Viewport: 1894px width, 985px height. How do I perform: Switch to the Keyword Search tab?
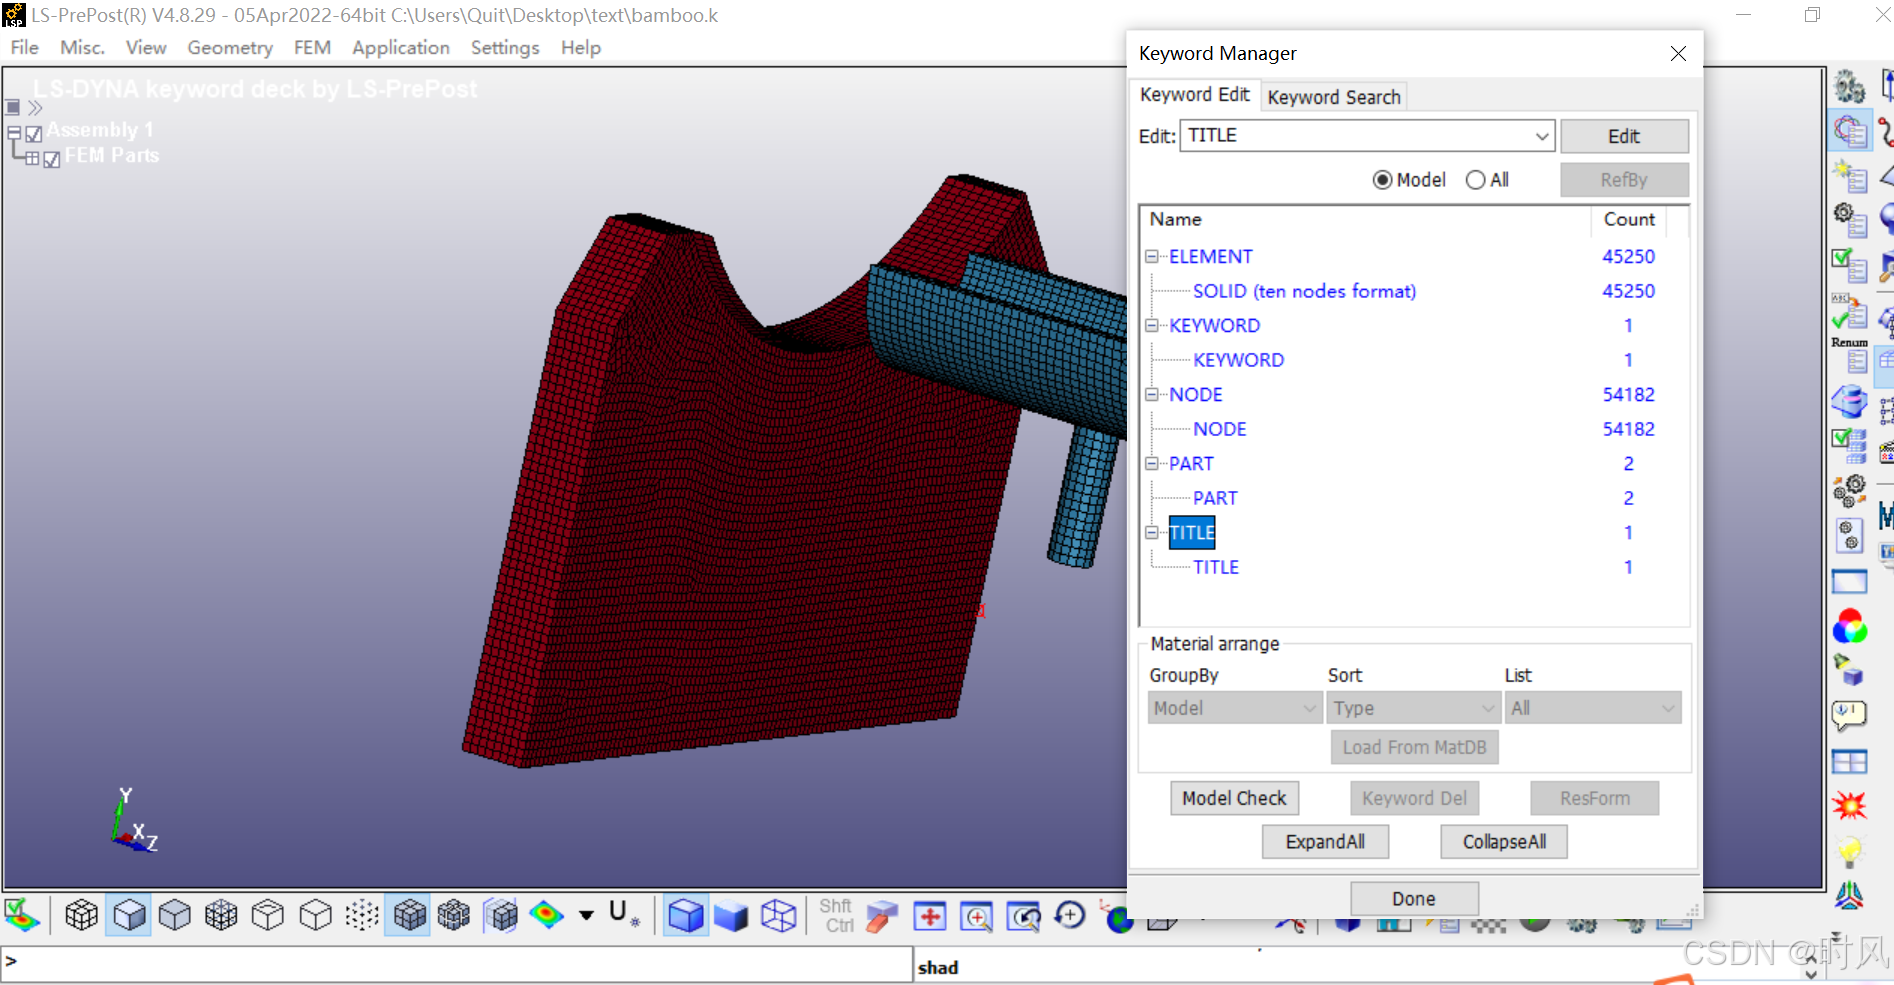[x=1334, y=97]
